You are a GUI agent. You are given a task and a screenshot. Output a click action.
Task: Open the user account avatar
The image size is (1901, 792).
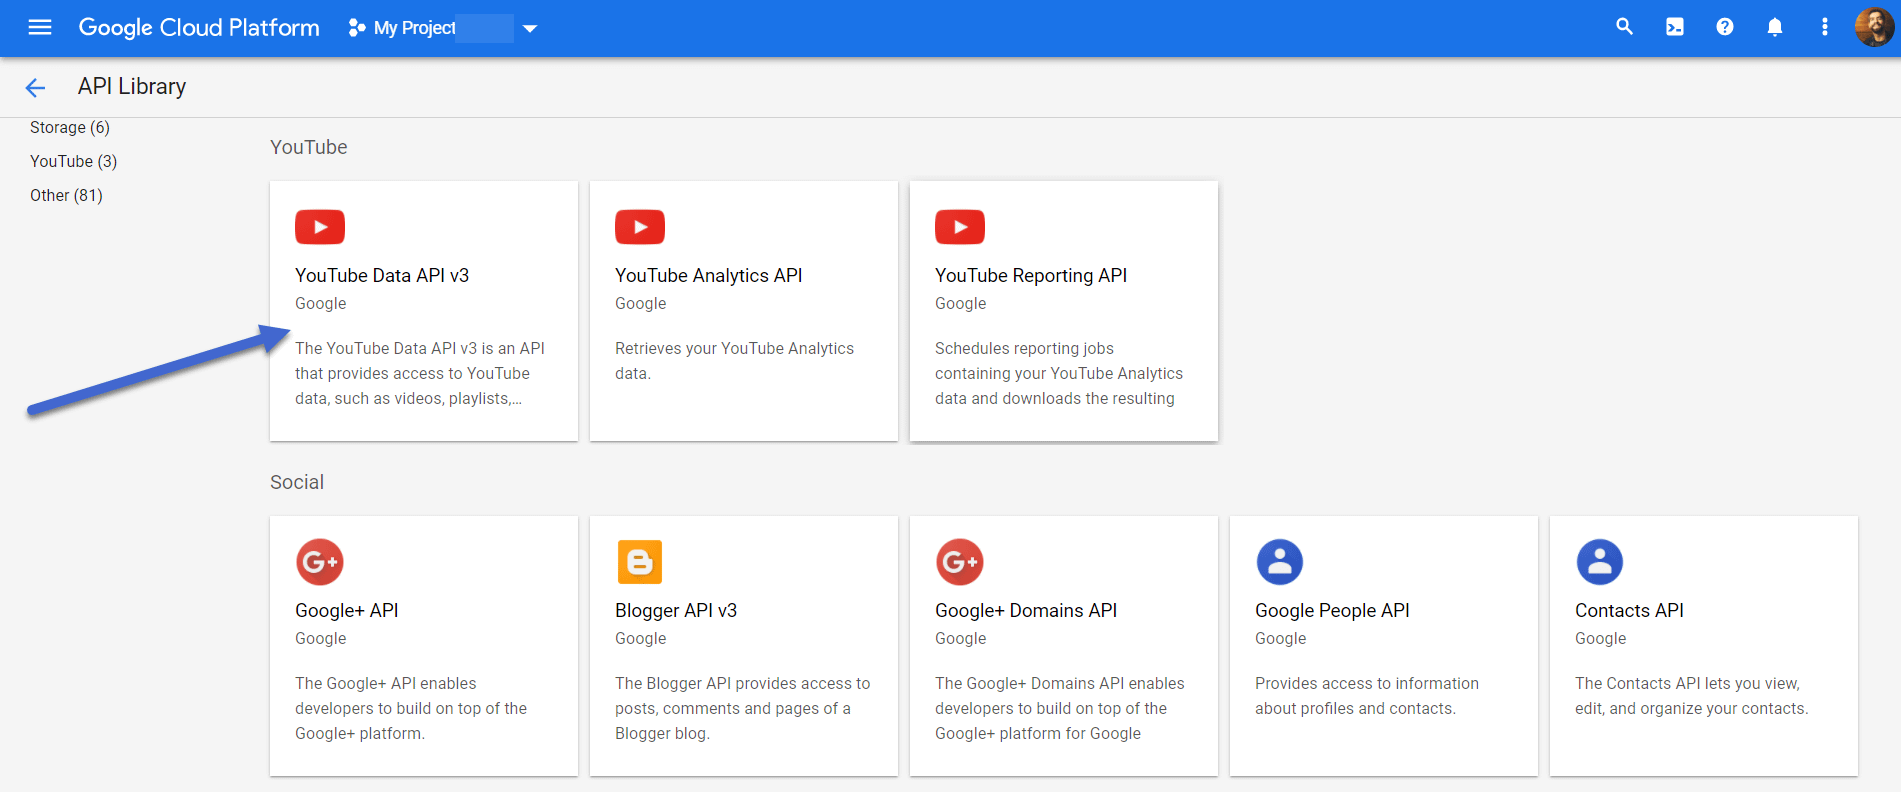click(x=1874, y=27)
